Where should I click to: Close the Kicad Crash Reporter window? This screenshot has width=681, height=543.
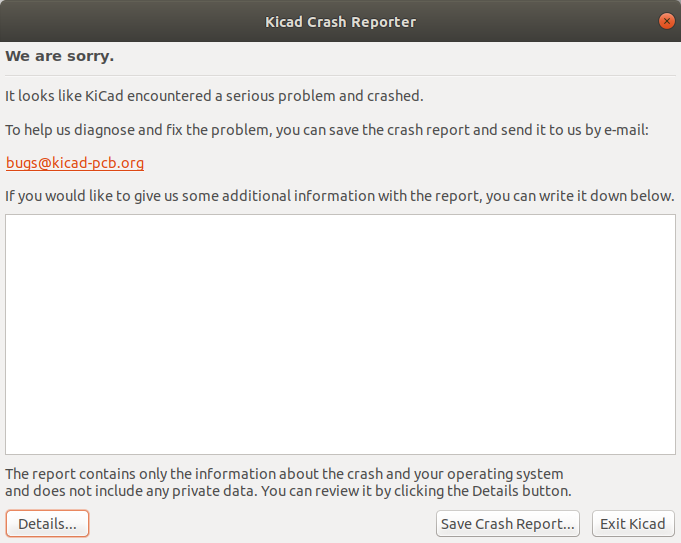click(666, 21)
